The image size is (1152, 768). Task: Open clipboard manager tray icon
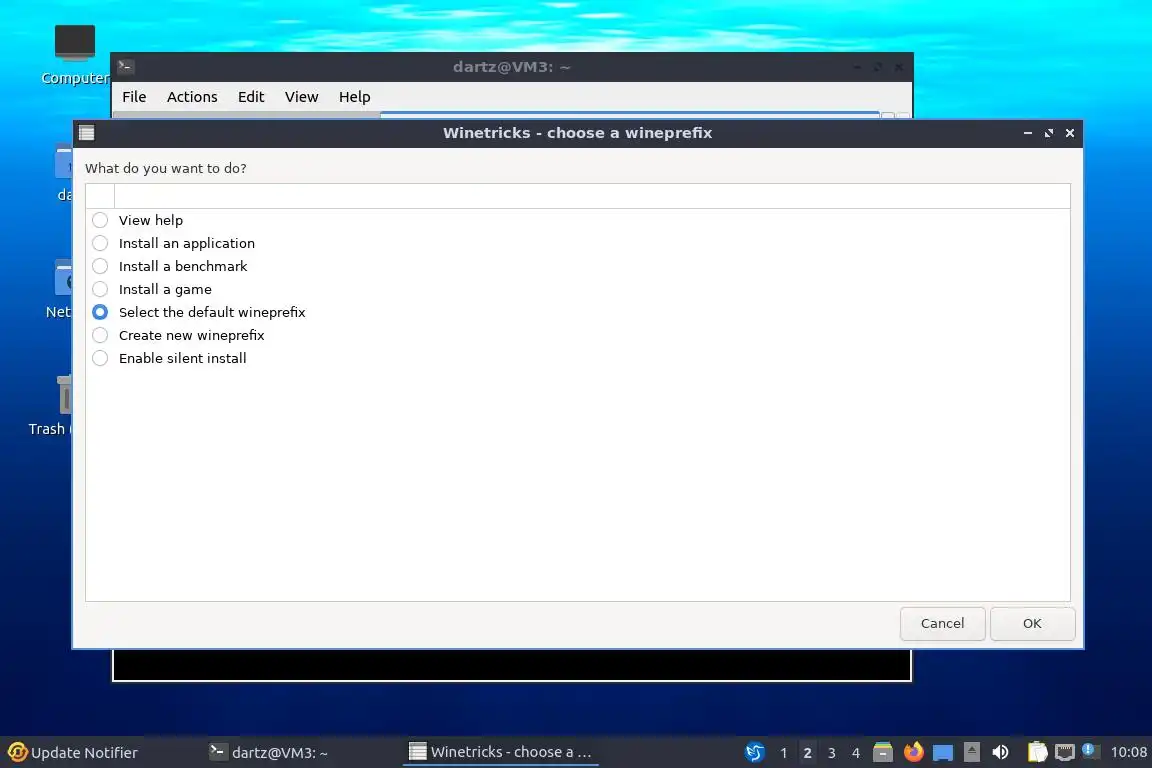[1037, 752]
